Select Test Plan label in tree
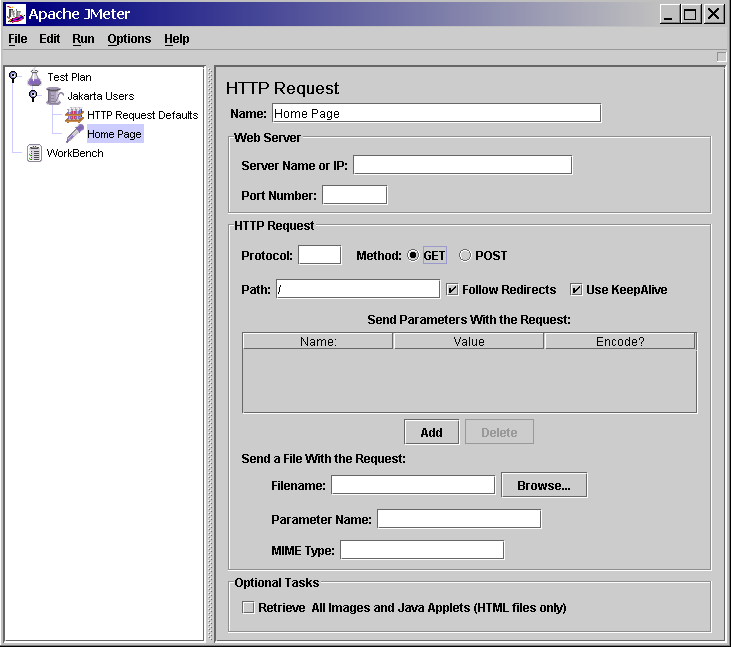The width and height of the screenshot is (731, 647). coord(69,77)
